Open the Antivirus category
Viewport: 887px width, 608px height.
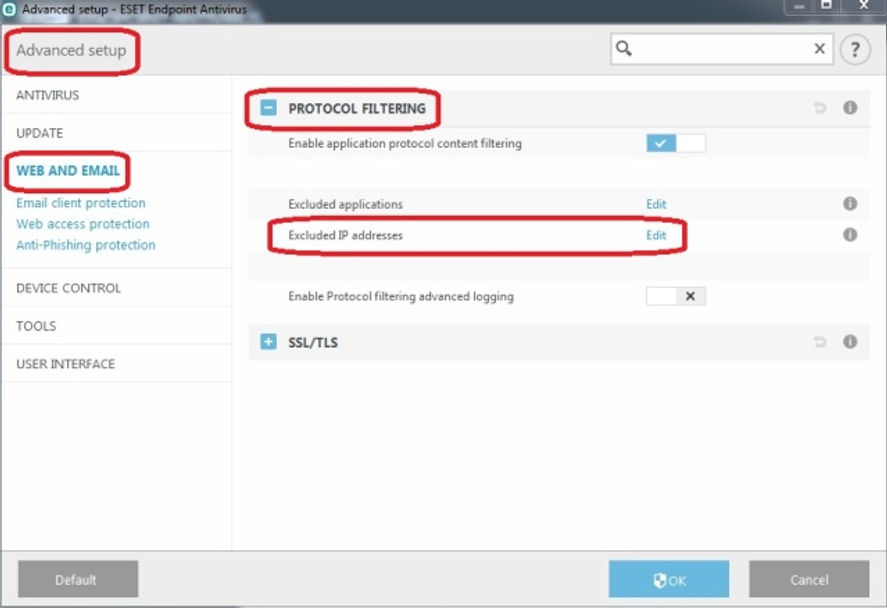click(x=48, y=95)
